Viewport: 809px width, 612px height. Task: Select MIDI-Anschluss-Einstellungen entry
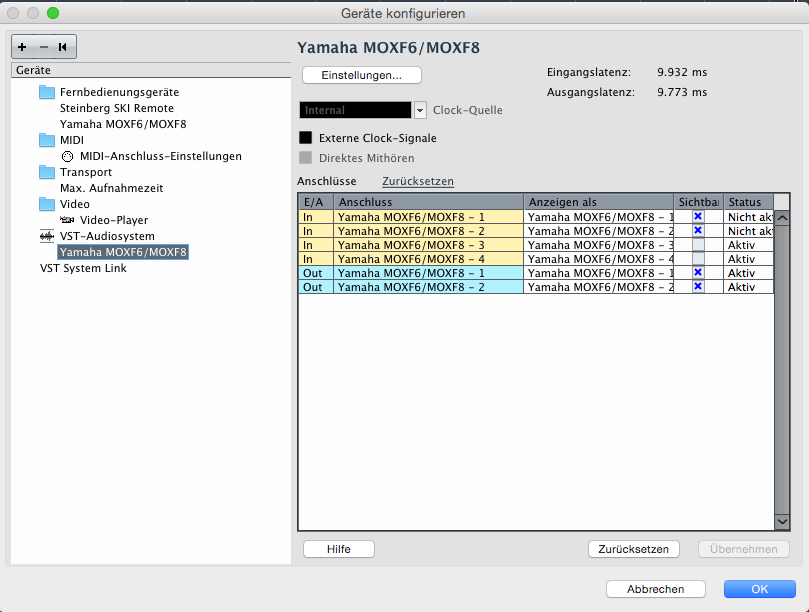point(160,156)
